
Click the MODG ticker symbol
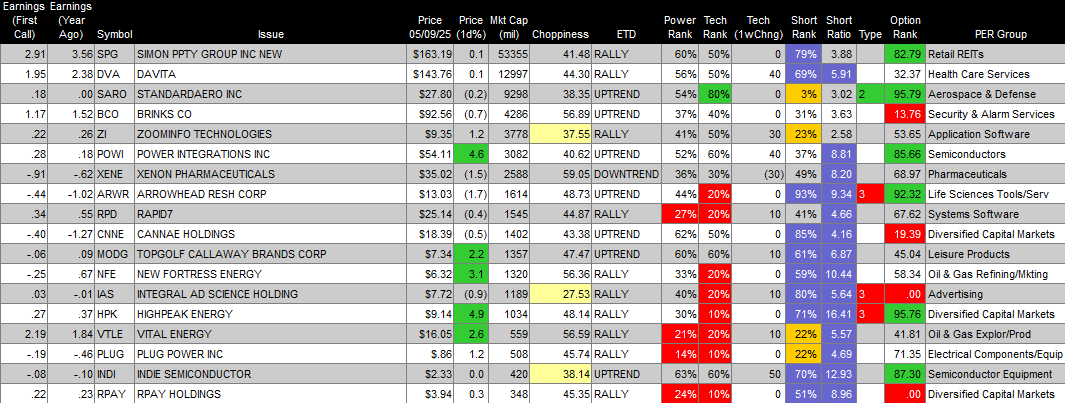[x=114, y=254]
